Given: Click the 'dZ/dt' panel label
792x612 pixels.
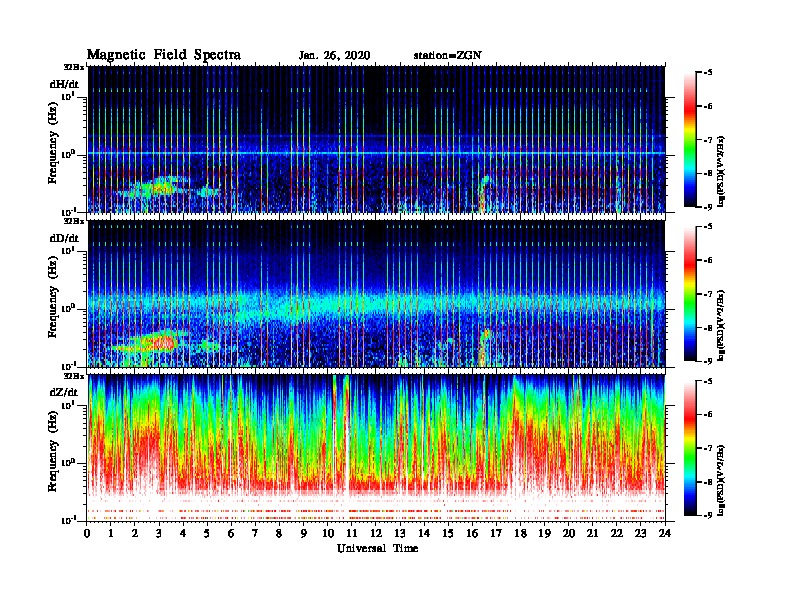Looking at the screenshot, I should coord(64,392).
